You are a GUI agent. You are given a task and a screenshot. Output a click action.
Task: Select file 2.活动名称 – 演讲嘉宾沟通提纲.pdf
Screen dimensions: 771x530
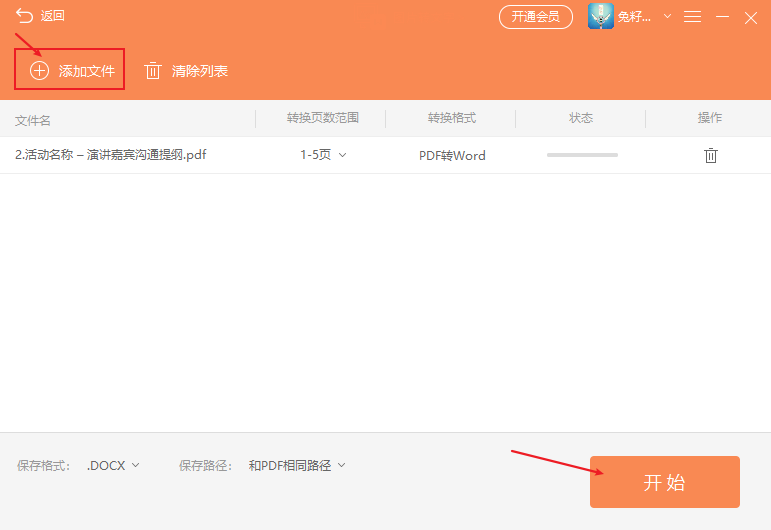(x=111, y=155)
